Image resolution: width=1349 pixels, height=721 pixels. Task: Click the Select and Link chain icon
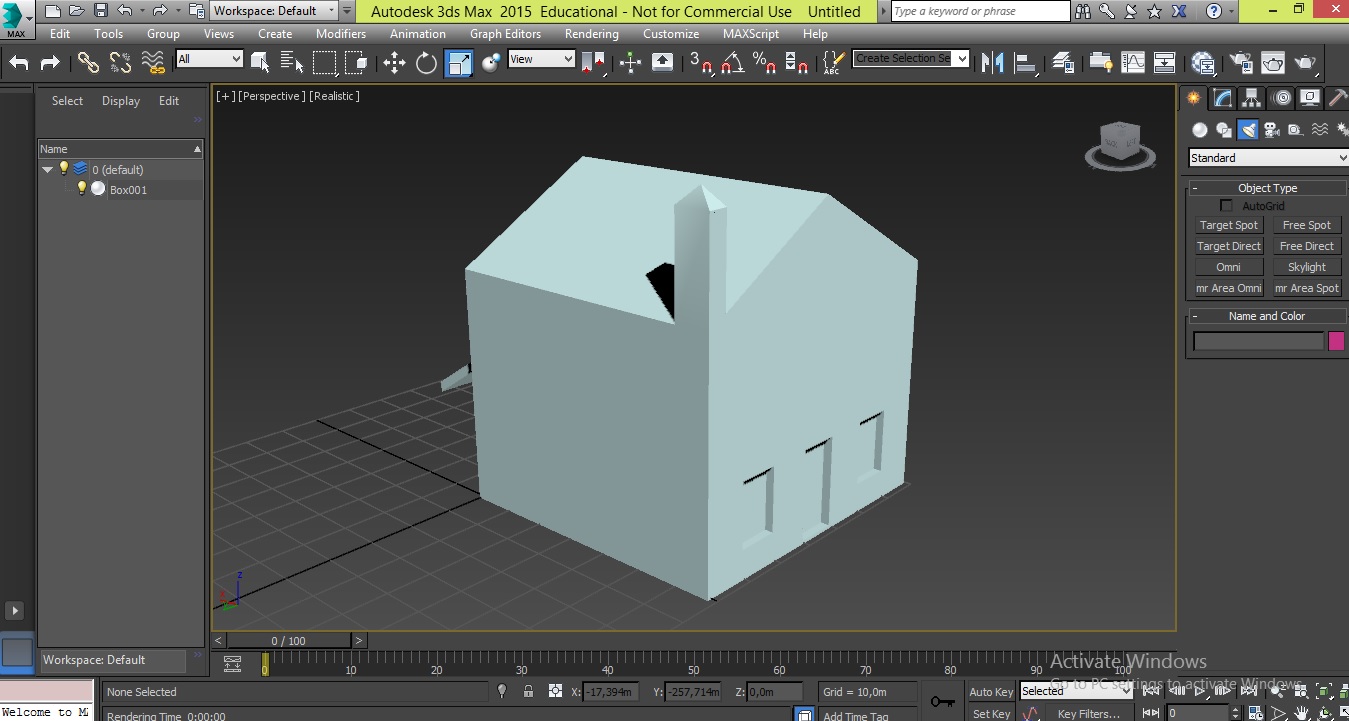coord(88,63)
